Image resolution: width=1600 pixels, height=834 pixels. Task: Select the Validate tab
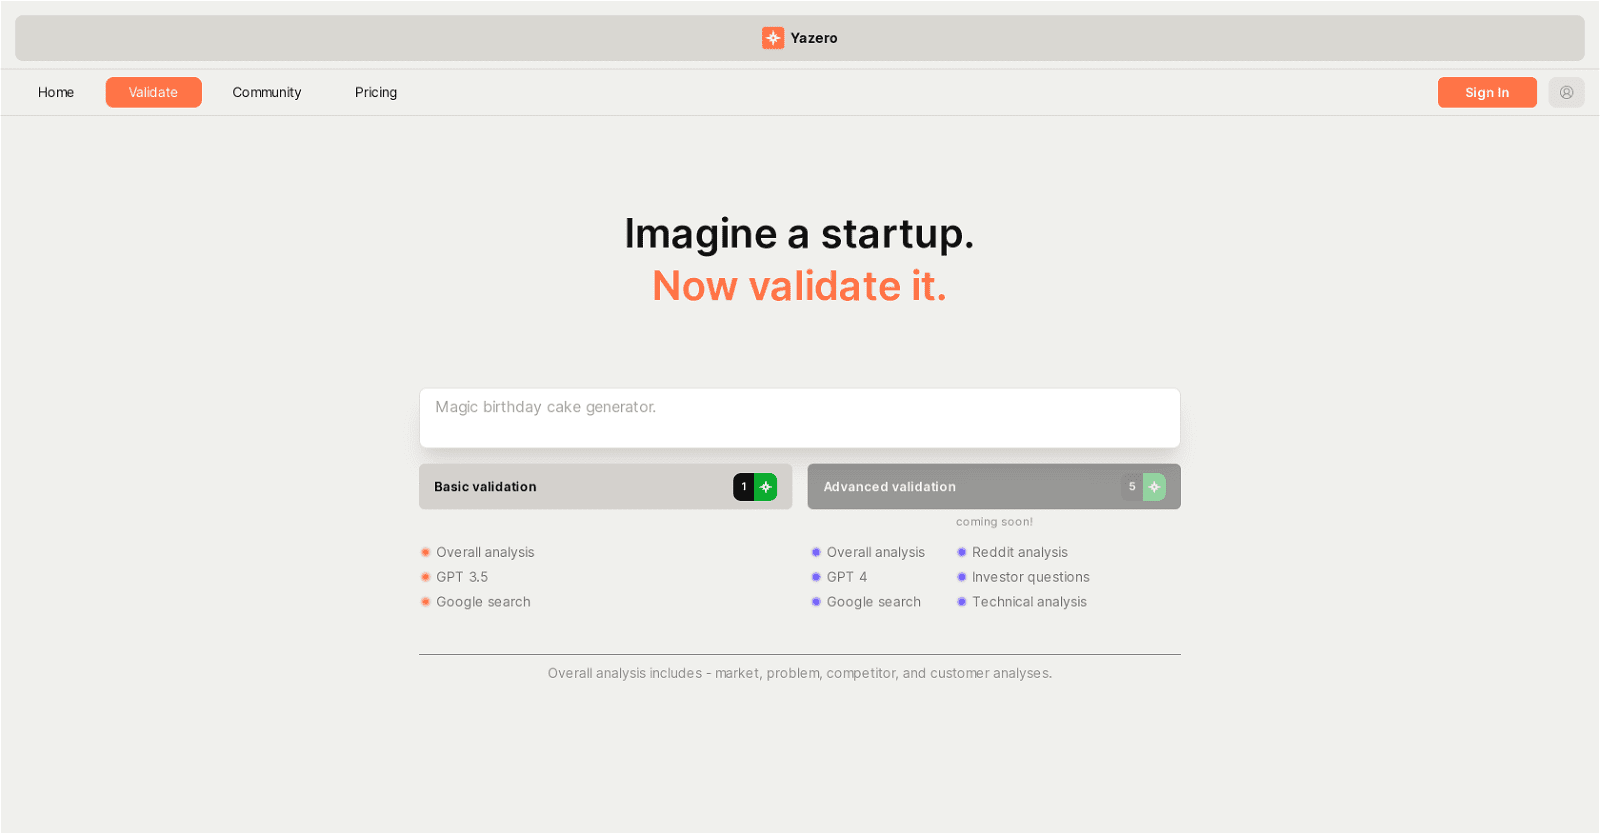pyautogui.click(x=153, y=92)
